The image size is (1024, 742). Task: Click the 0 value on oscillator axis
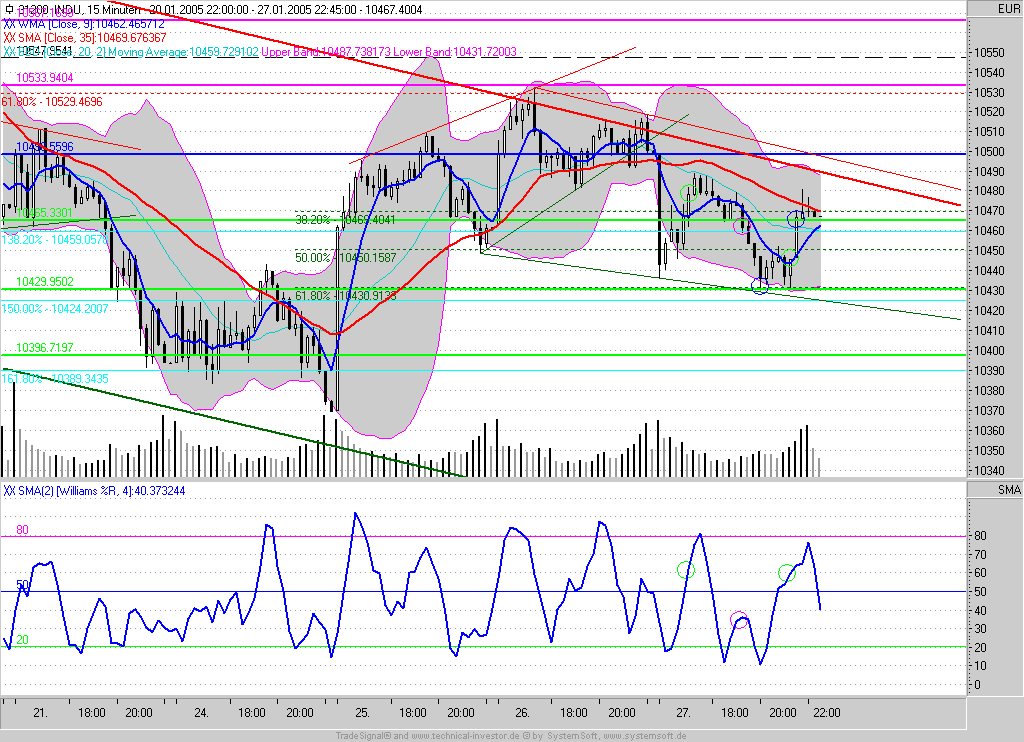coord(978,685)
